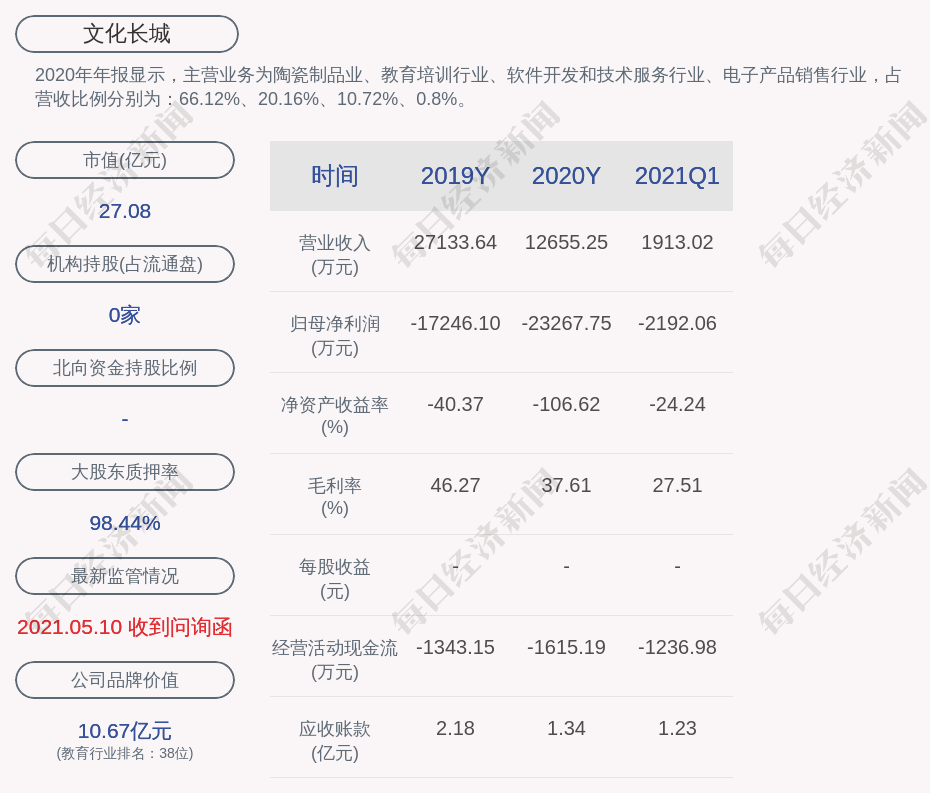Viewport: 930px width, 793px height.
Task: Click the cash flow cell -1236.98
Action: click(677, 647)
